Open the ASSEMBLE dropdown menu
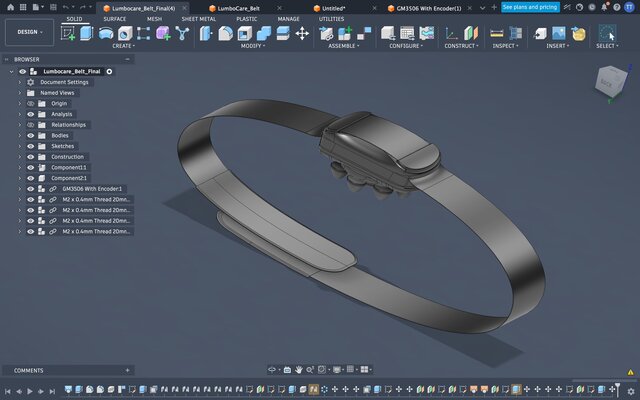This screenshot has width=640, height=400. click(x=344, y=46)
